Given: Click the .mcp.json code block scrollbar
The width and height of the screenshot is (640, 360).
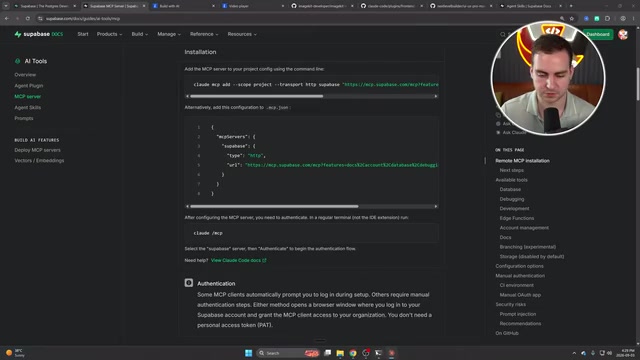Looking at the screenshot, I should (274, 207).
